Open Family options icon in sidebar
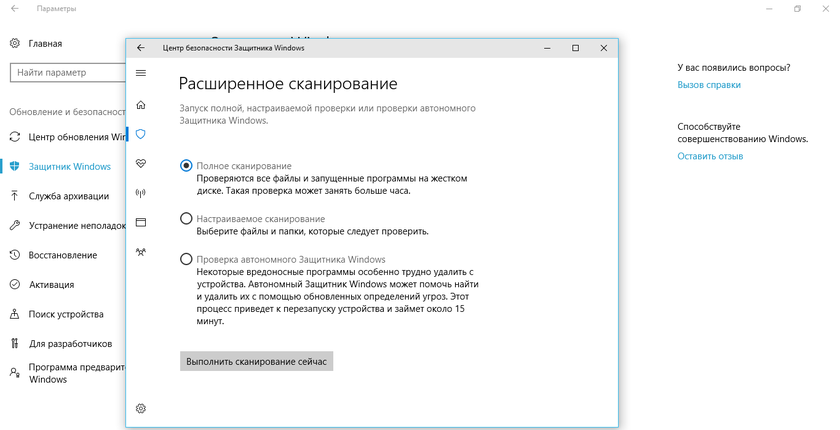 point(141,251)
